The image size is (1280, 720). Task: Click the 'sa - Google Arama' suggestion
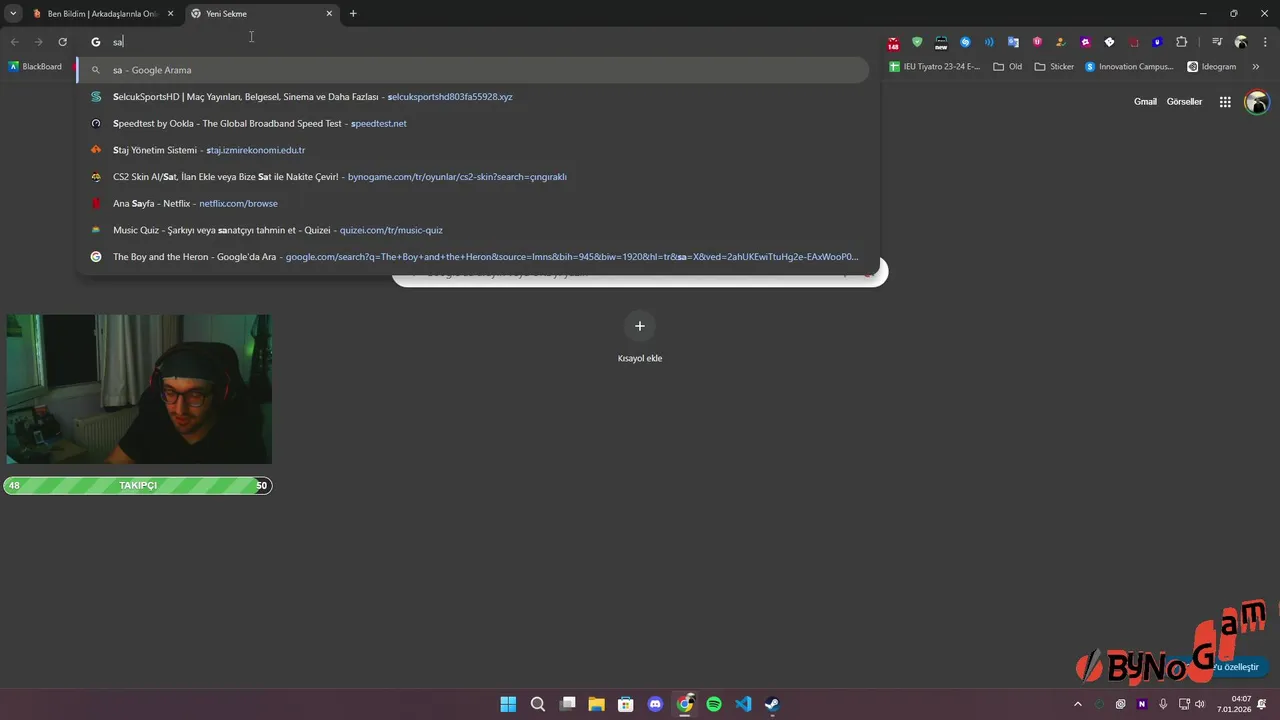point(473,70)
